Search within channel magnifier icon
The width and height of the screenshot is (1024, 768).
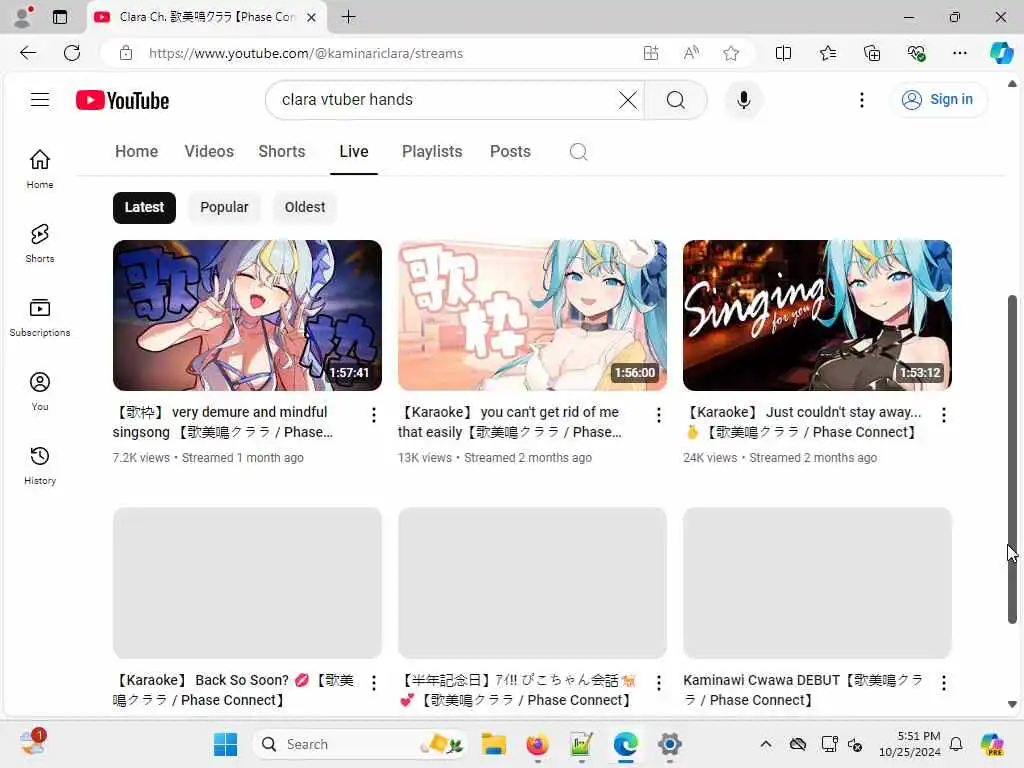[578, 152]
